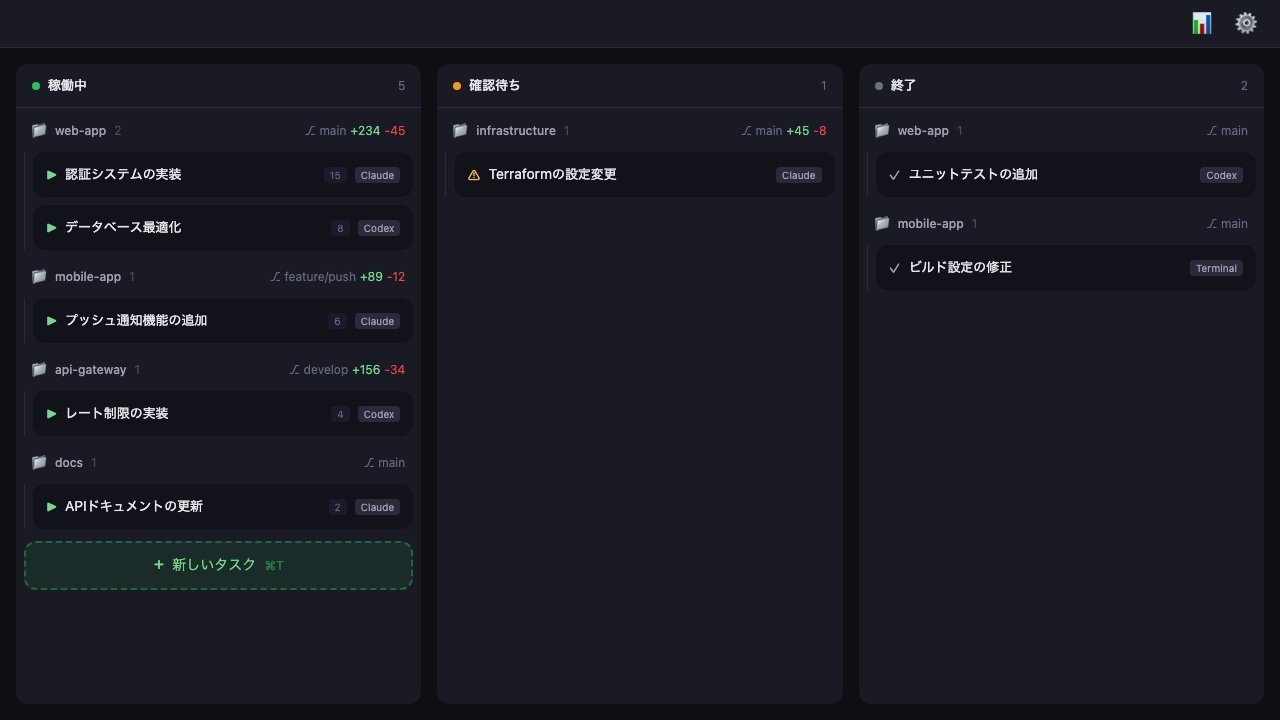Open the statistics bar chart icon
1280x720 pixels.
(1201, 23)
